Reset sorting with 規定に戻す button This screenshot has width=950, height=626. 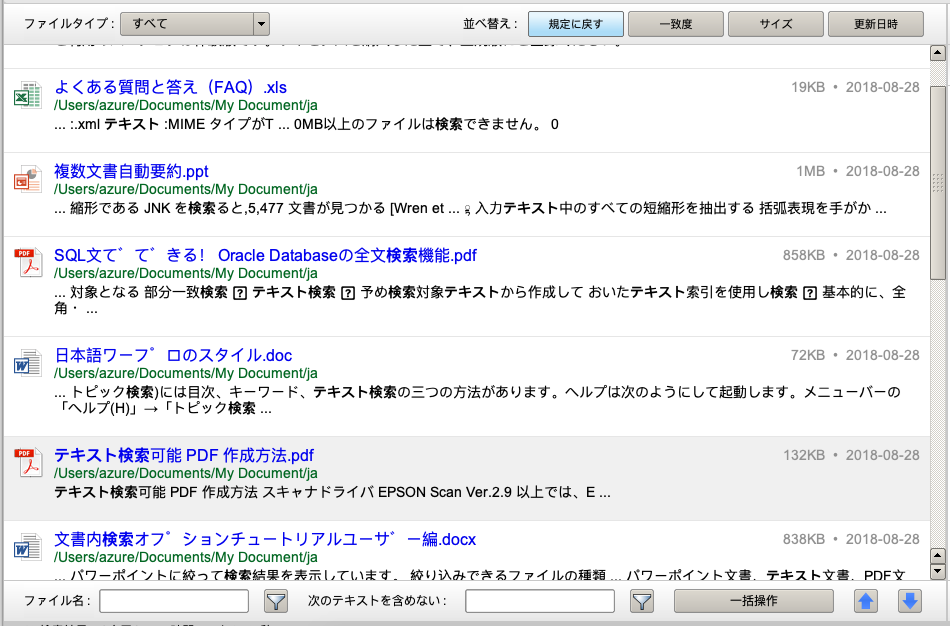click(575, 24)
